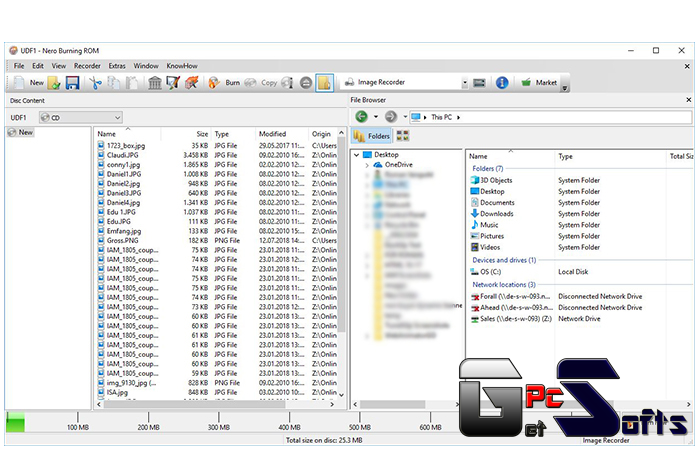
Task: Show disc info icon
Action: point(287,83)
